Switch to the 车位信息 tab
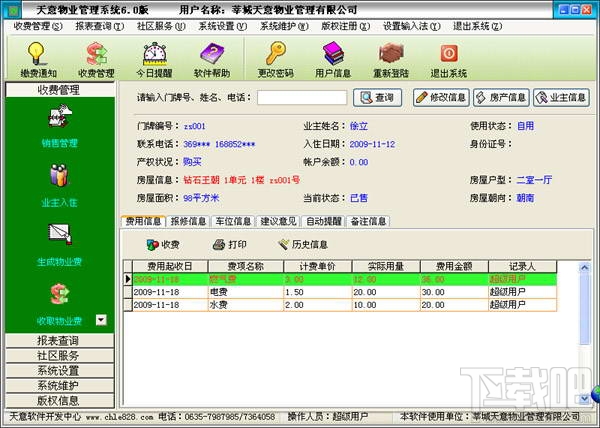This screenshot has height=428, width=600. point(233,221)
